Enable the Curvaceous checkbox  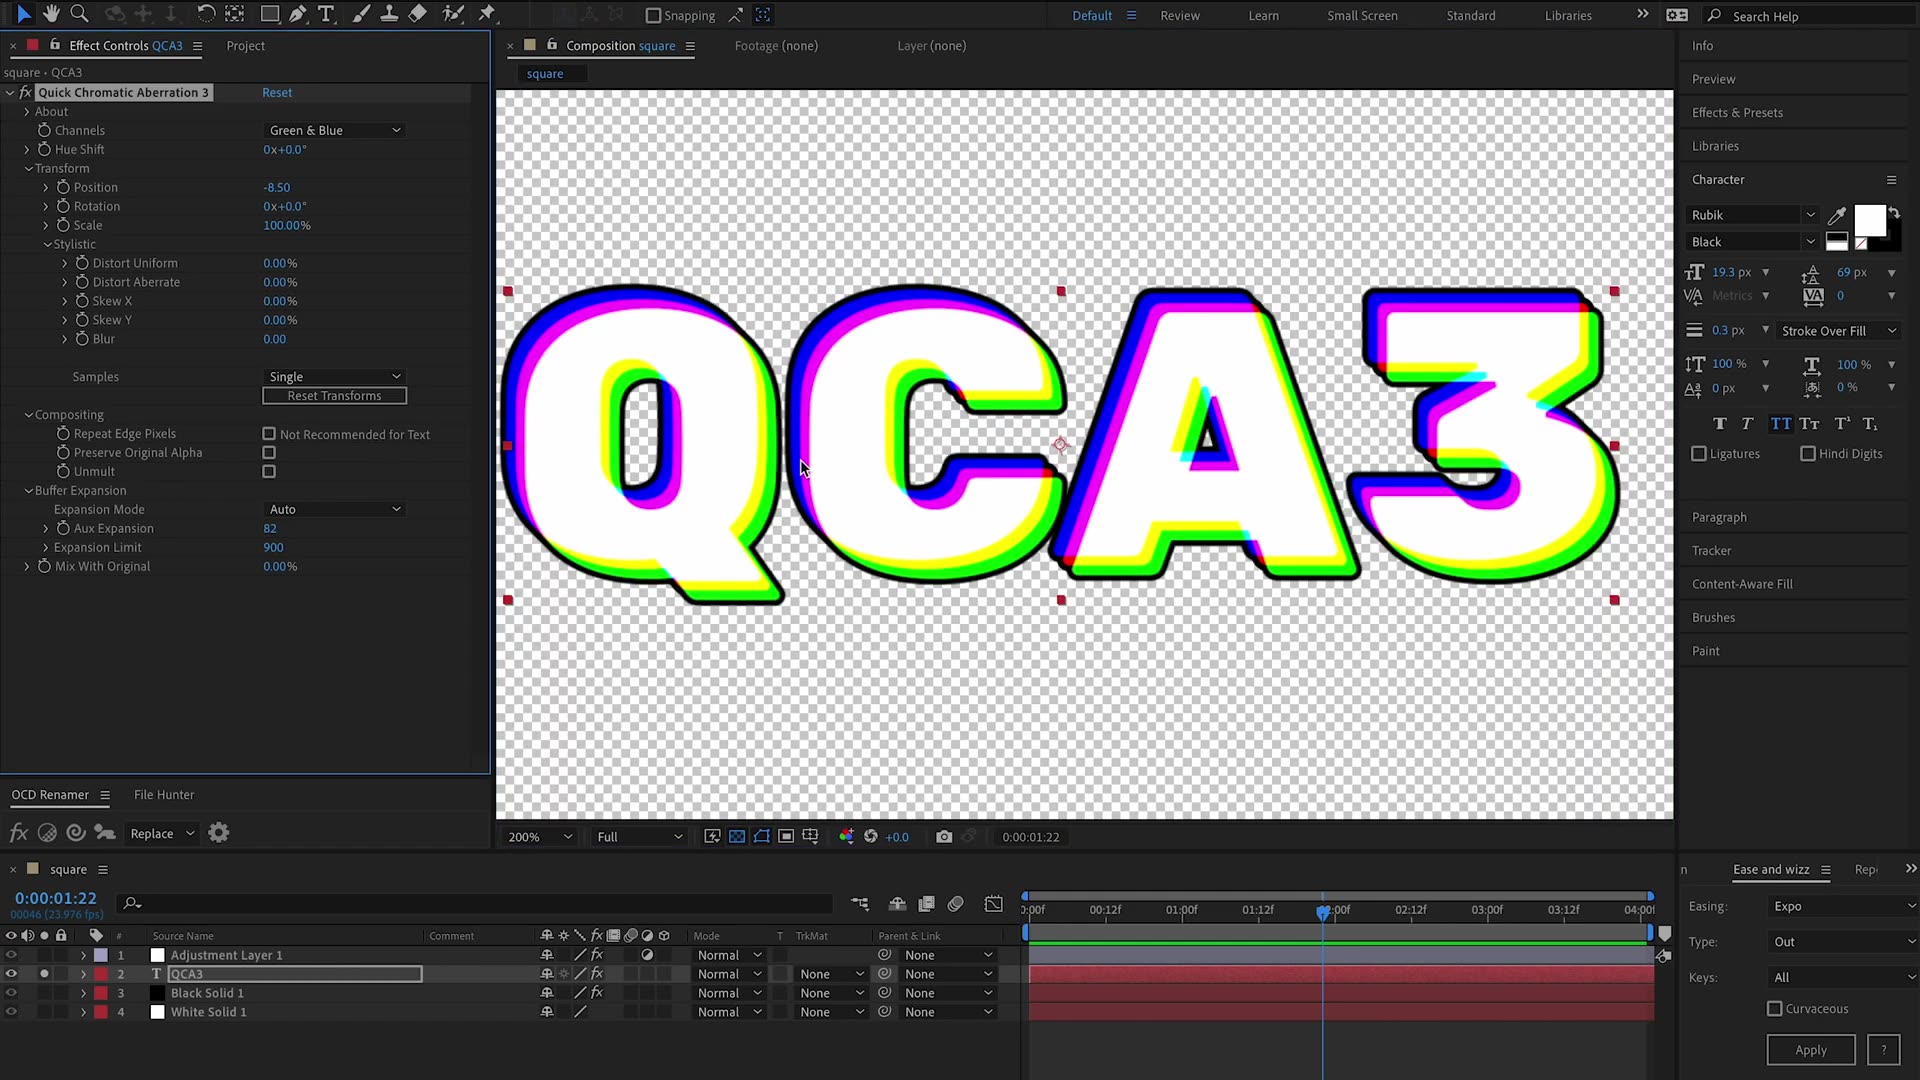pos(1775,1009)
